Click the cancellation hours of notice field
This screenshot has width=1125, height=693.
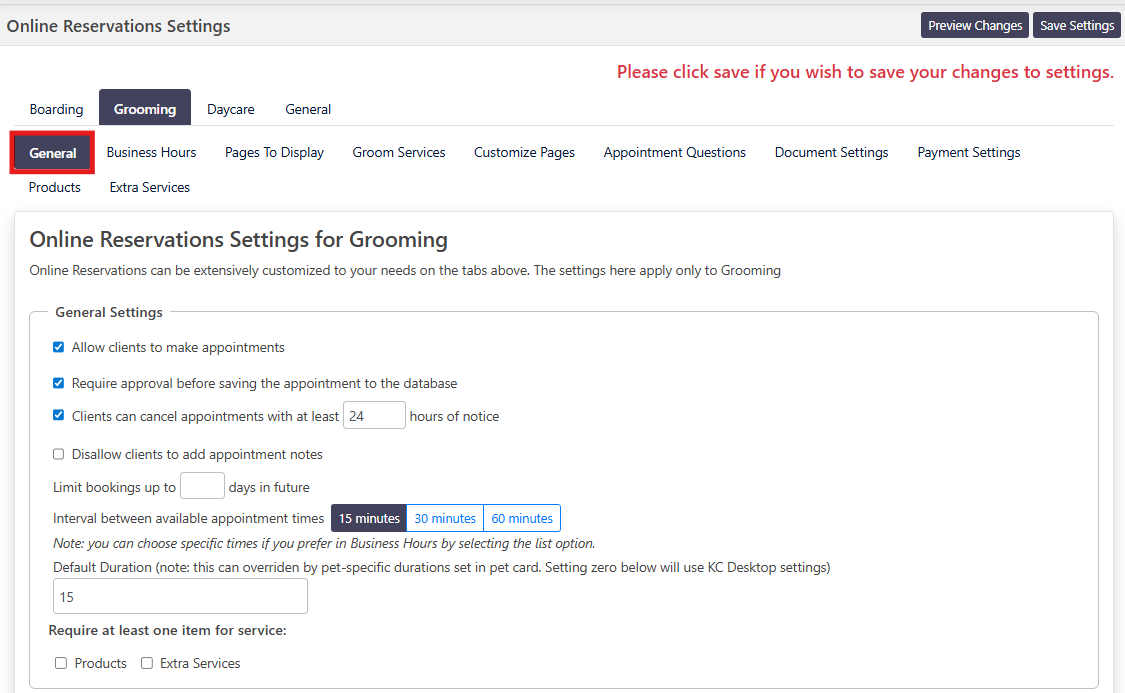(x=374, y=416)
